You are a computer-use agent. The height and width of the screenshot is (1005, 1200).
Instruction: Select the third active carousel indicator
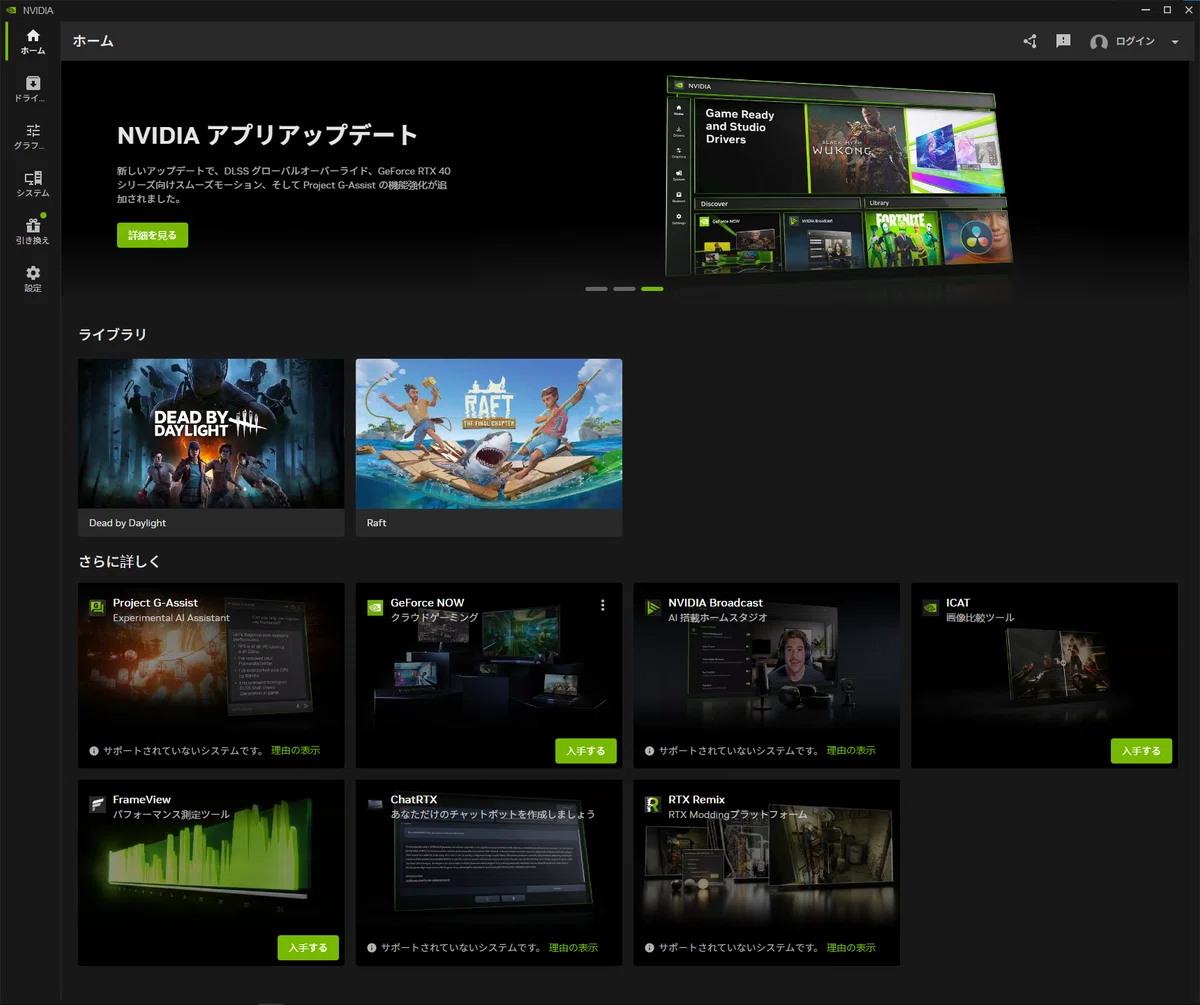pyautogui.click(x=652, y=289)
